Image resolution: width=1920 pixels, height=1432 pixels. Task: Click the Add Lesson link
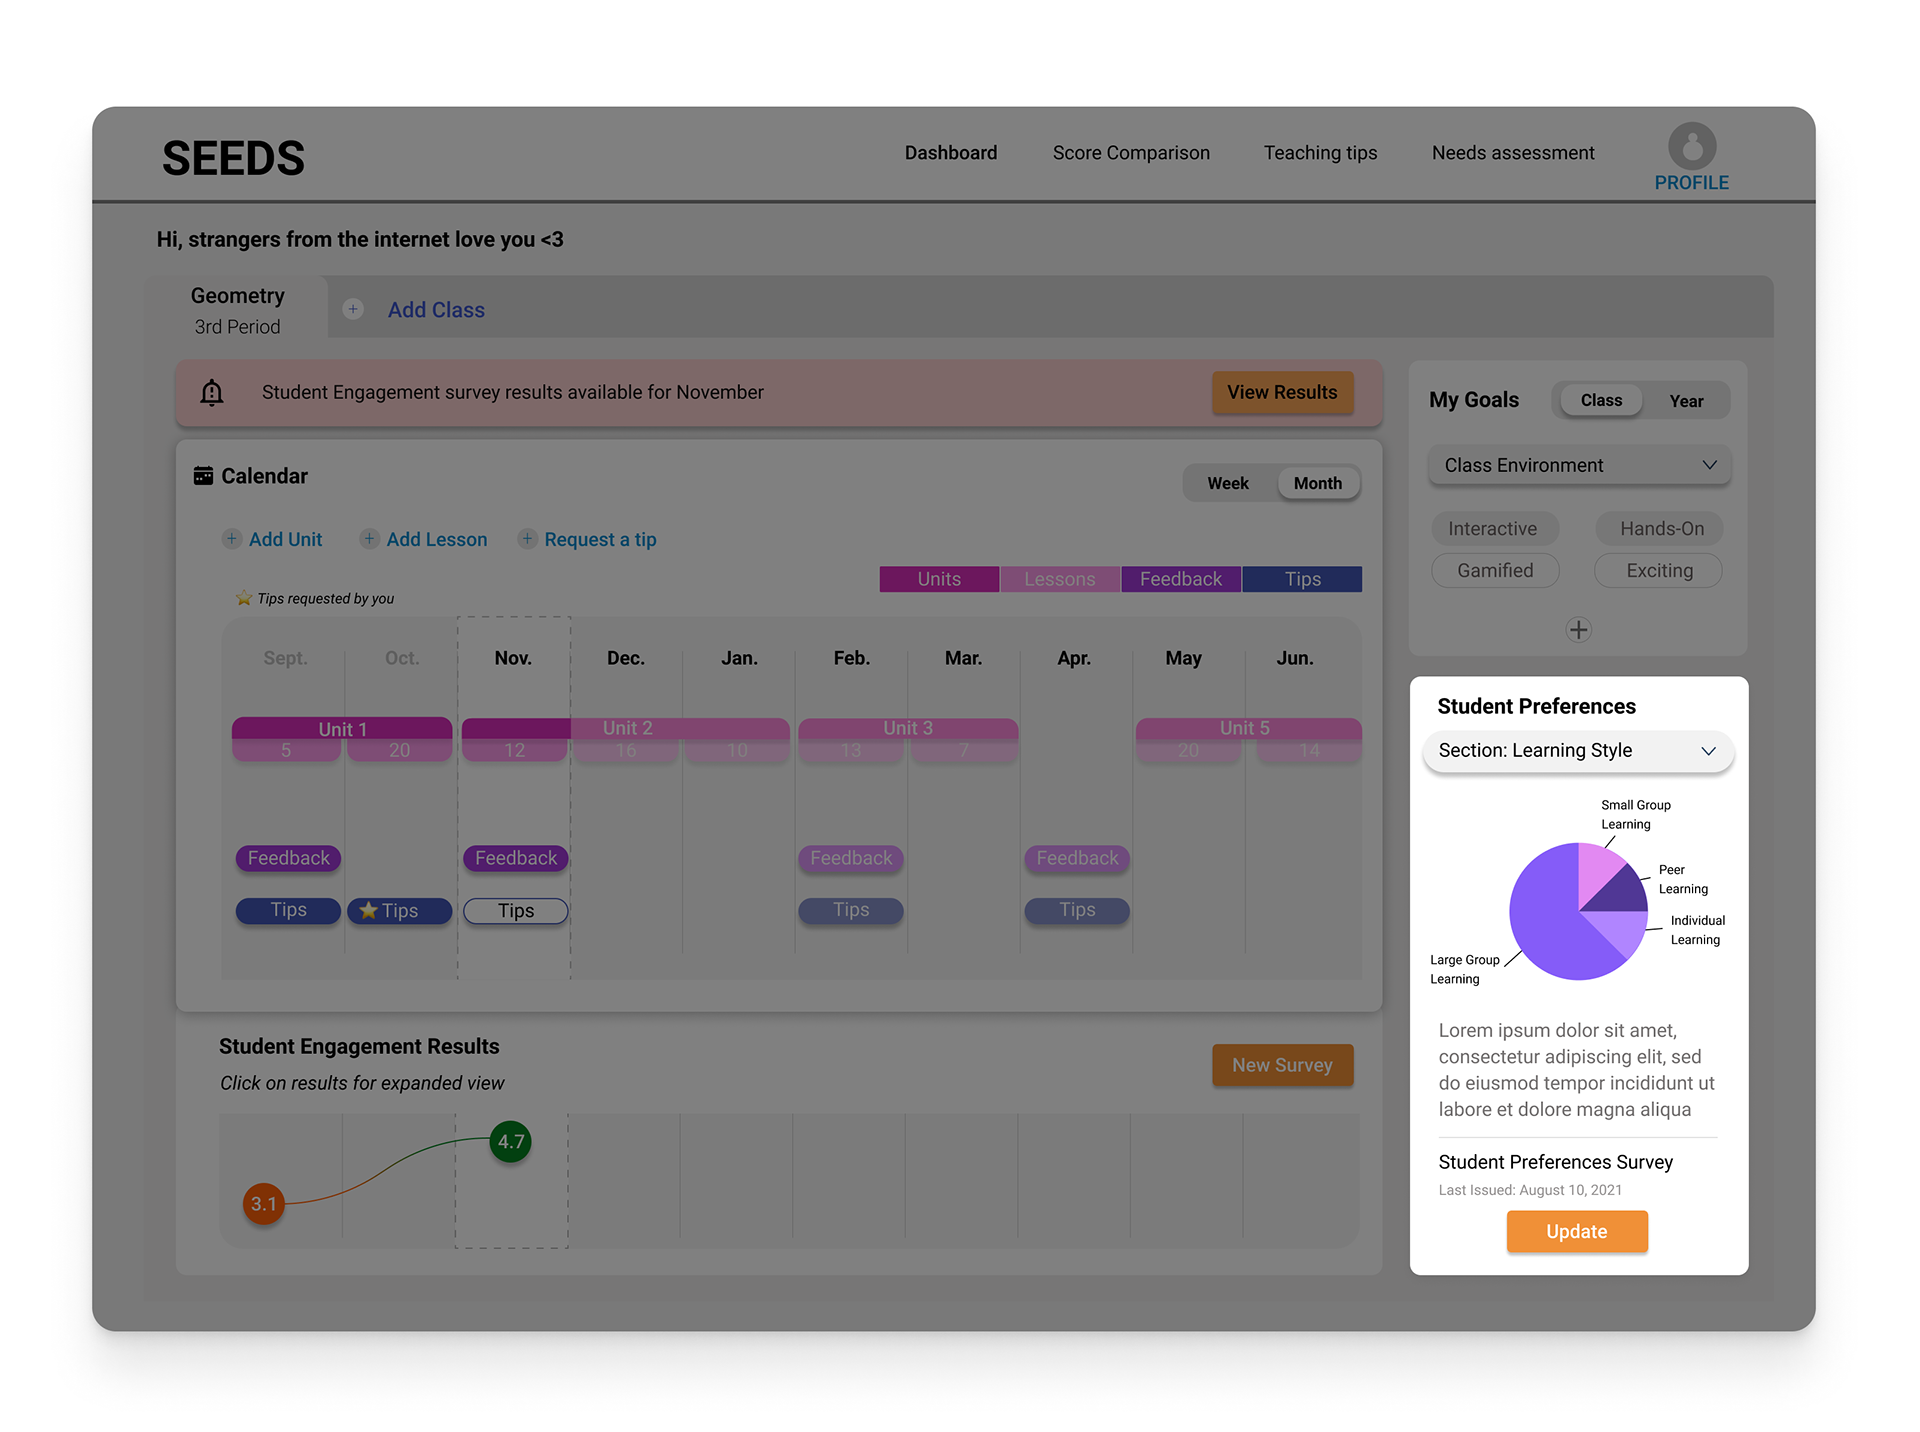coord(437,539)
